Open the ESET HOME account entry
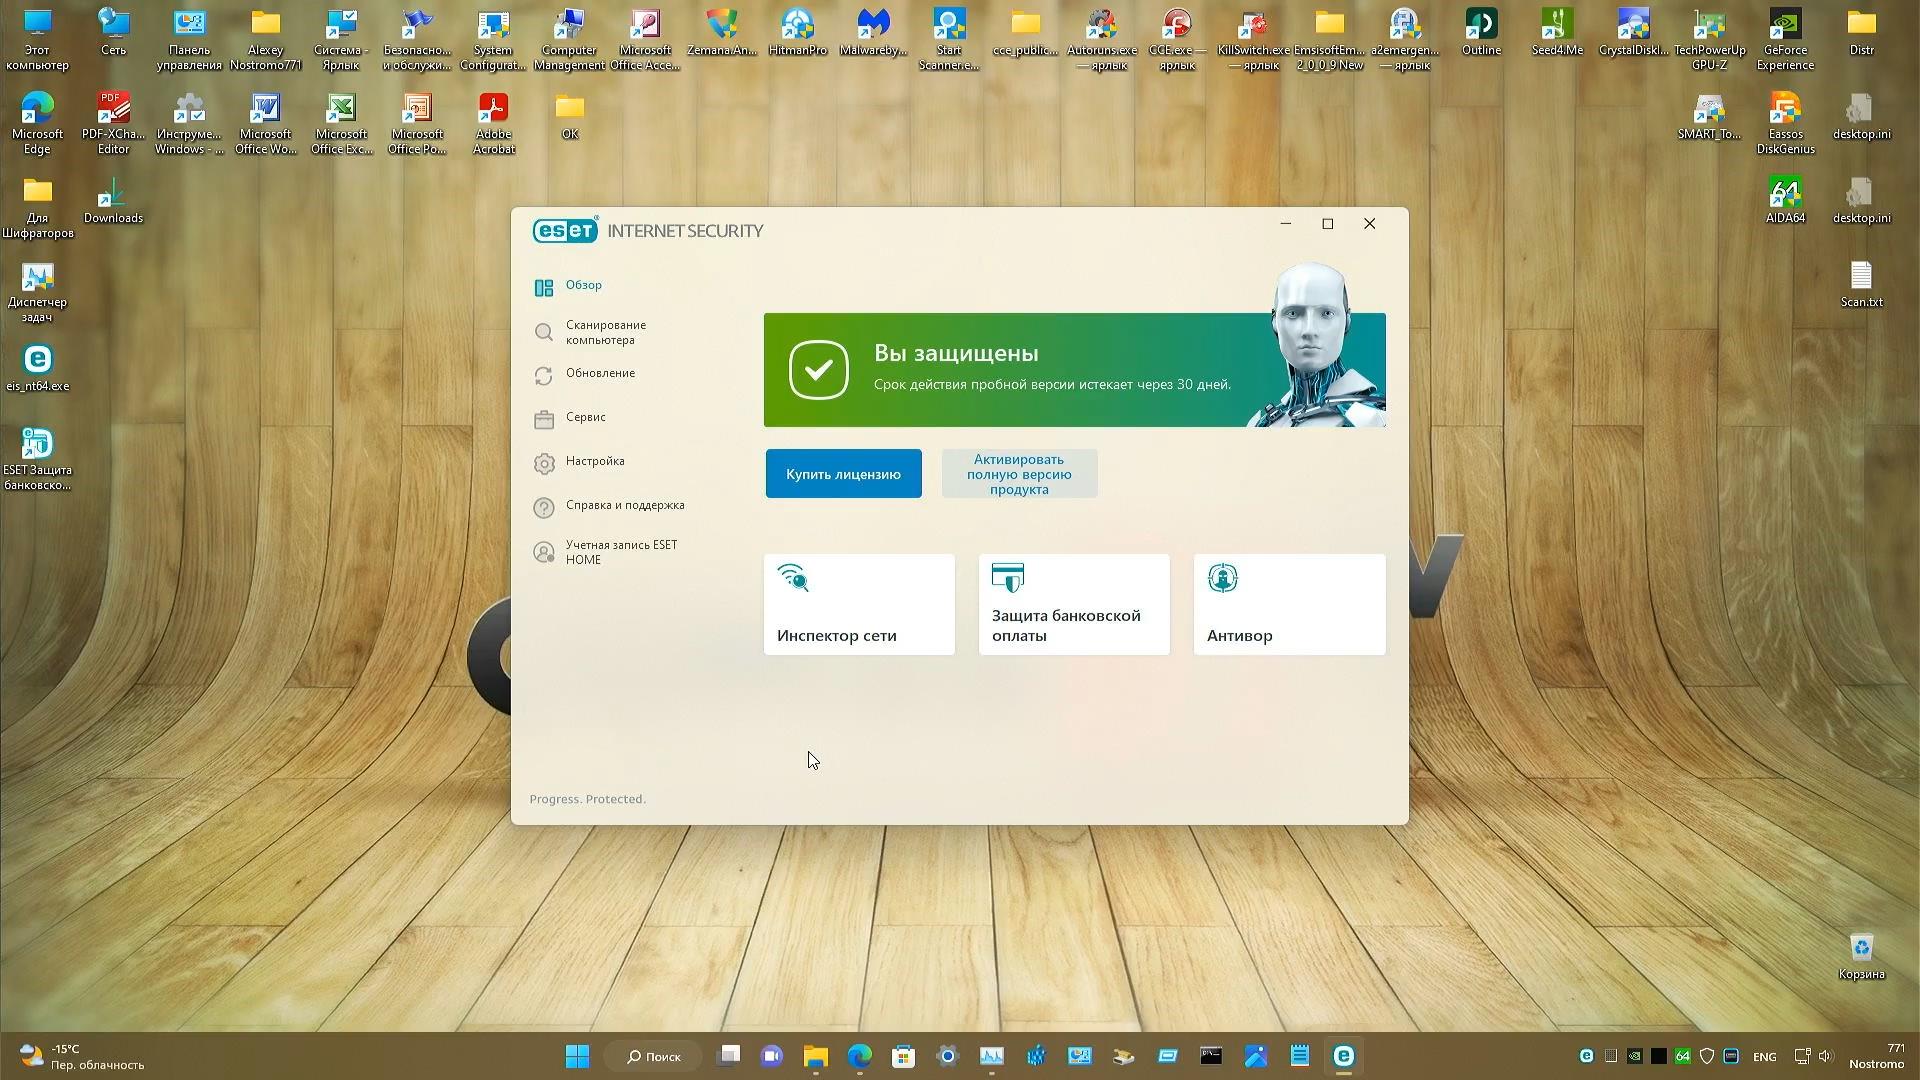This screenshot has width=1920, height=1080. pyautogui.click(x=620, y=552)
